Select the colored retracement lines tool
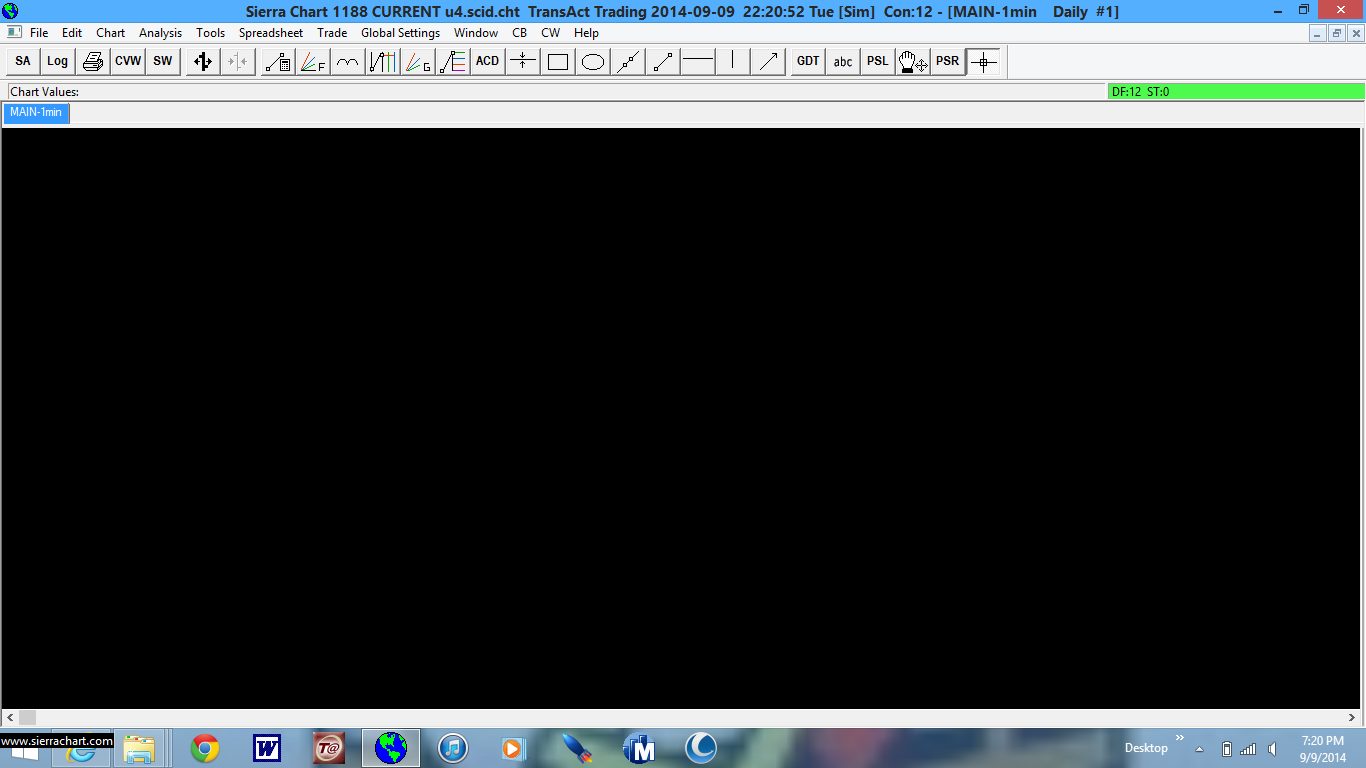This screenshot has width=1366, height=768. point(453,61)
